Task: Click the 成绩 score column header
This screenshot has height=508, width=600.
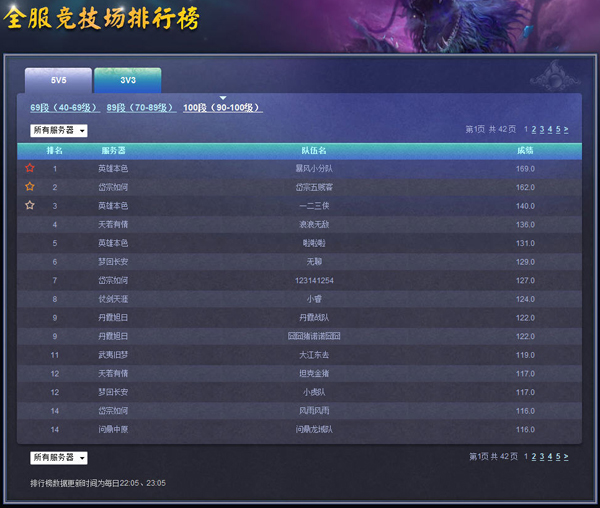Action: click(x=525, y=150)
